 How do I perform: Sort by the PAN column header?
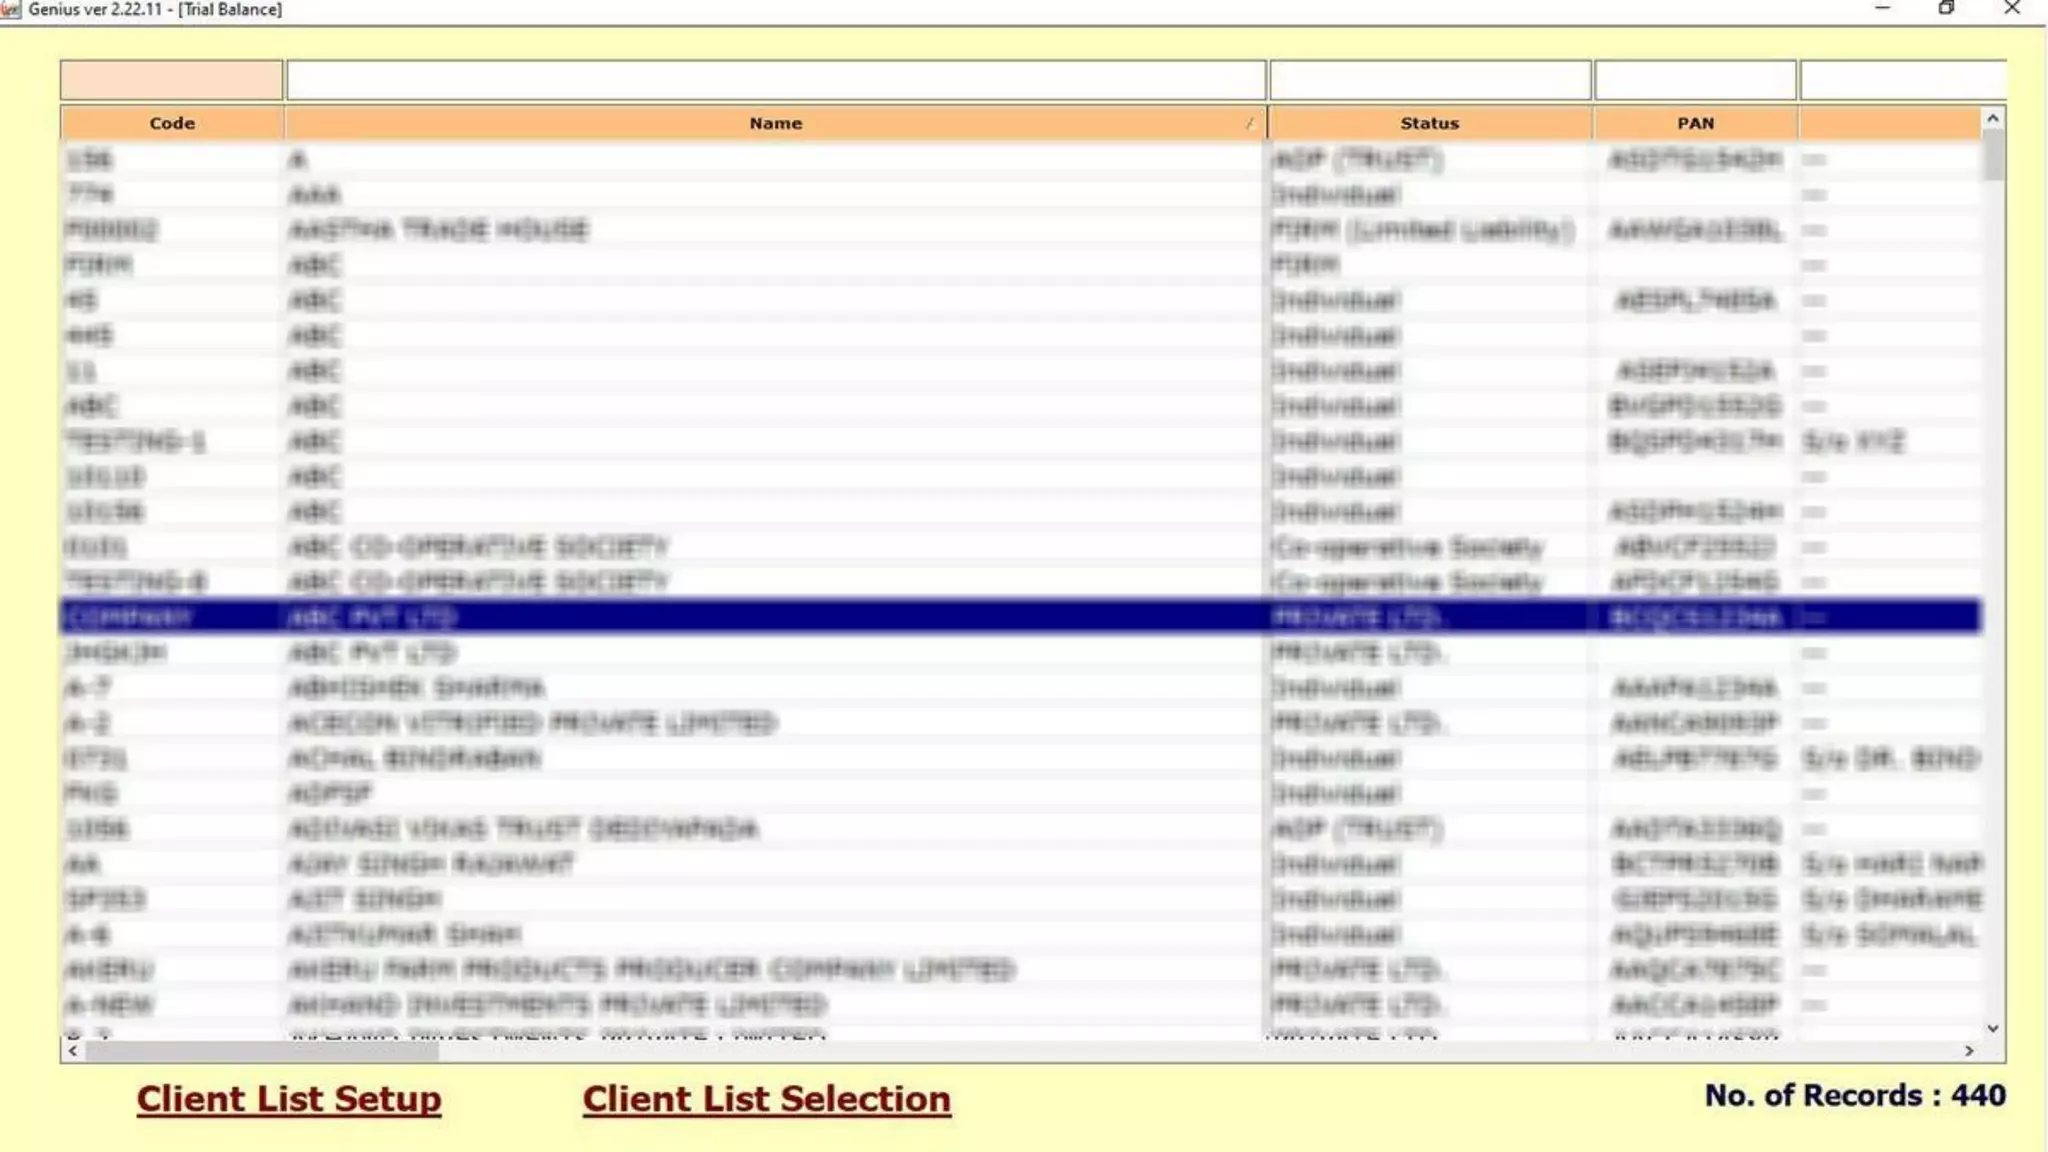(1695, 123)
